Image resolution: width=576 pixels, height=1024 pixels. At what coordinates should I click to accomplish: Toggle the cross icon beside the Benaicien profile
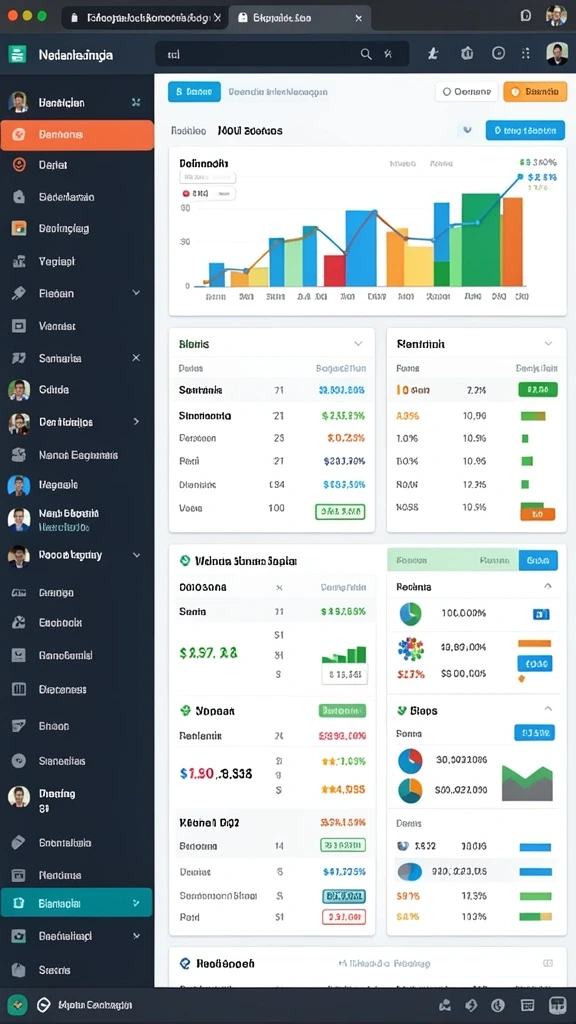[x=136, y=102]
